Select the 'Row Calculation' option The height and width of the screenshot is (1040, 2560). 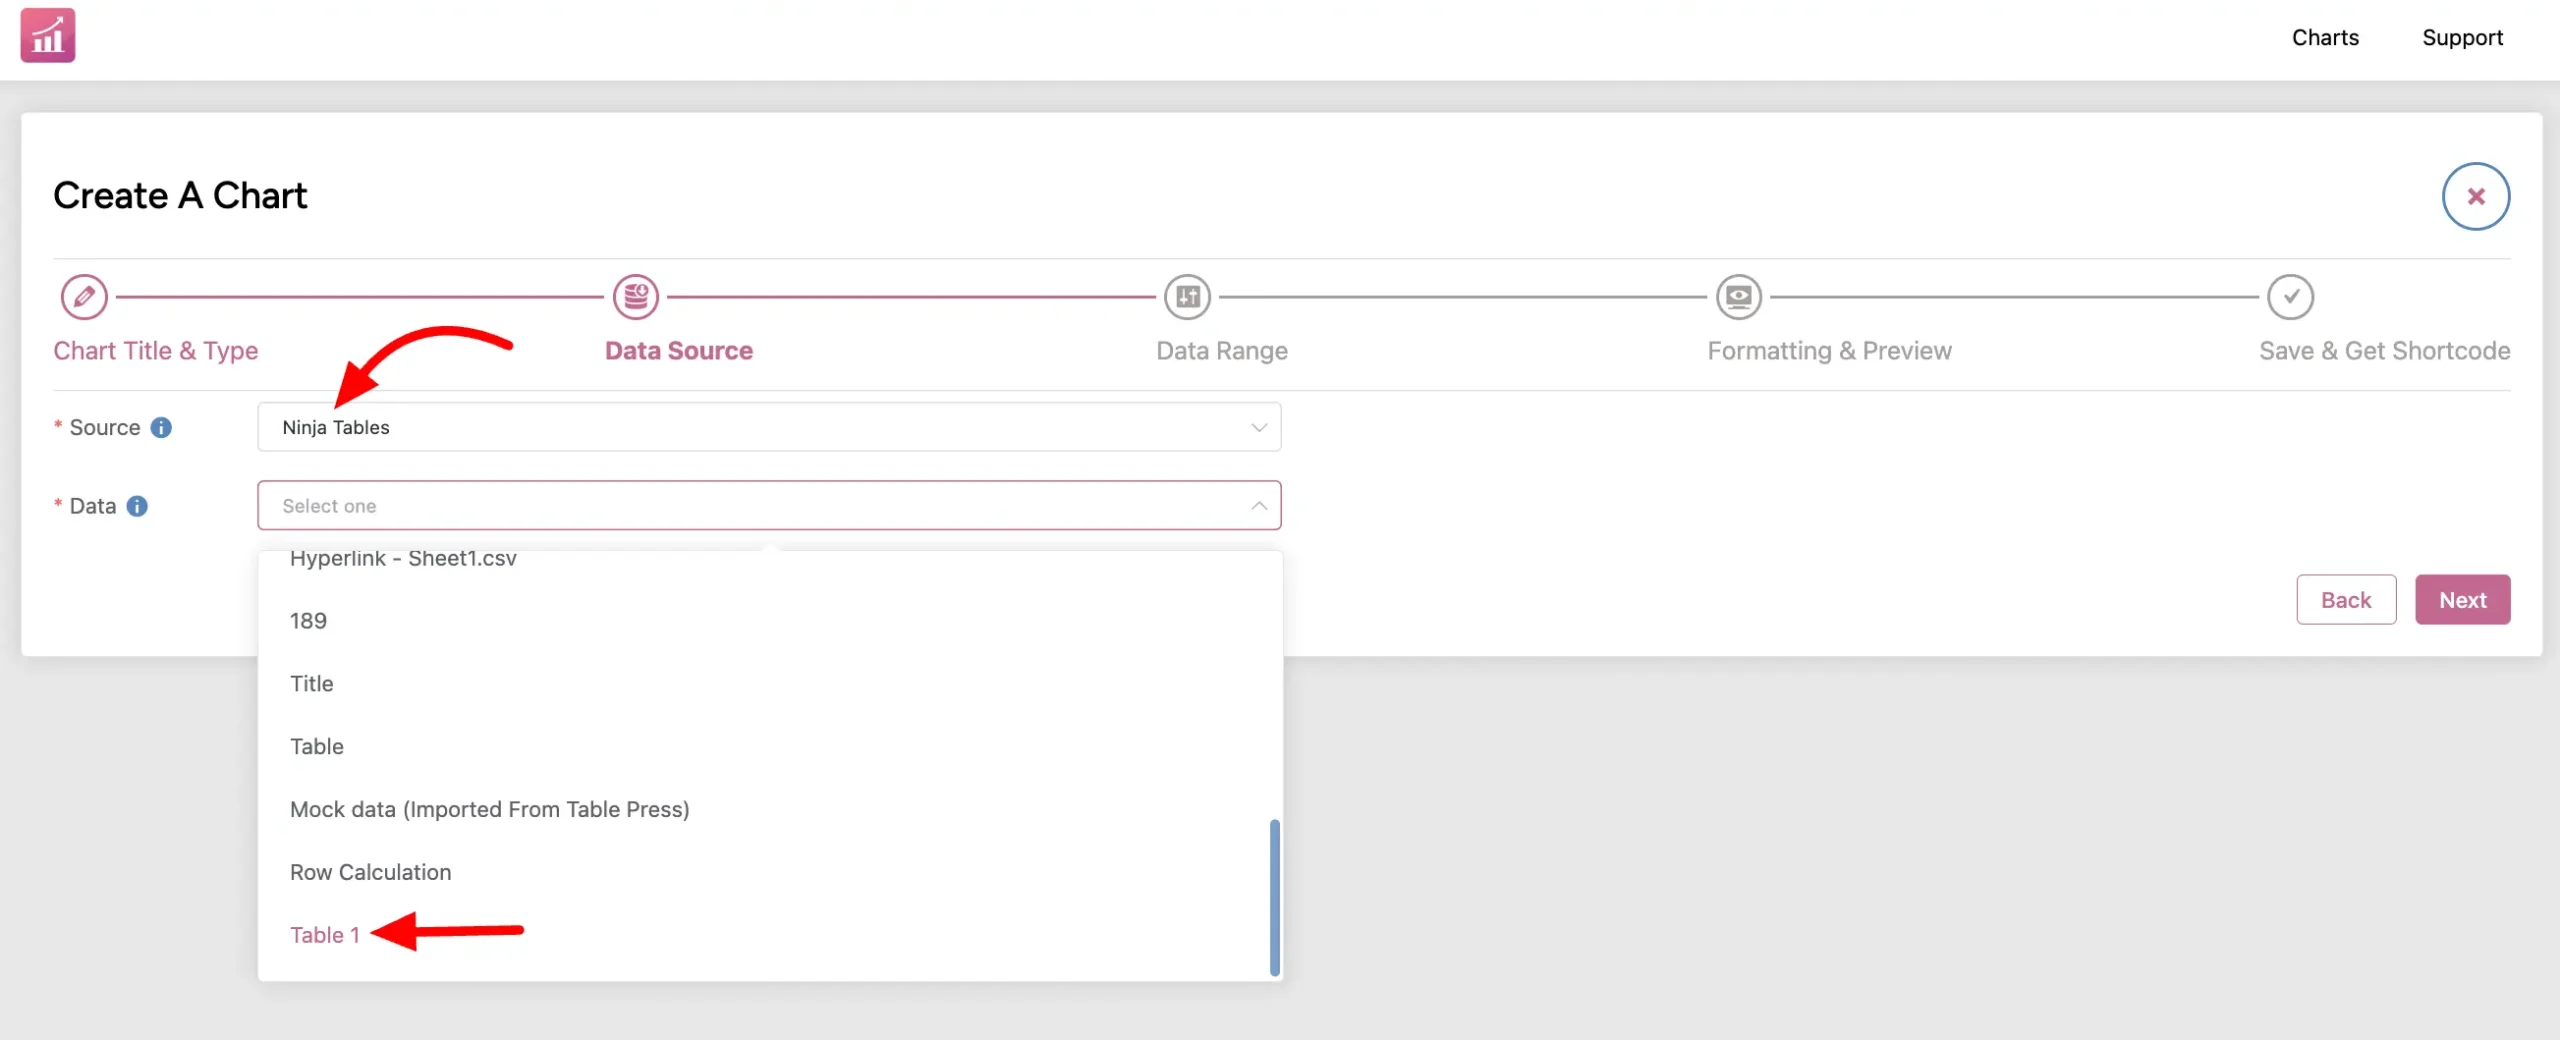point(770,873)
